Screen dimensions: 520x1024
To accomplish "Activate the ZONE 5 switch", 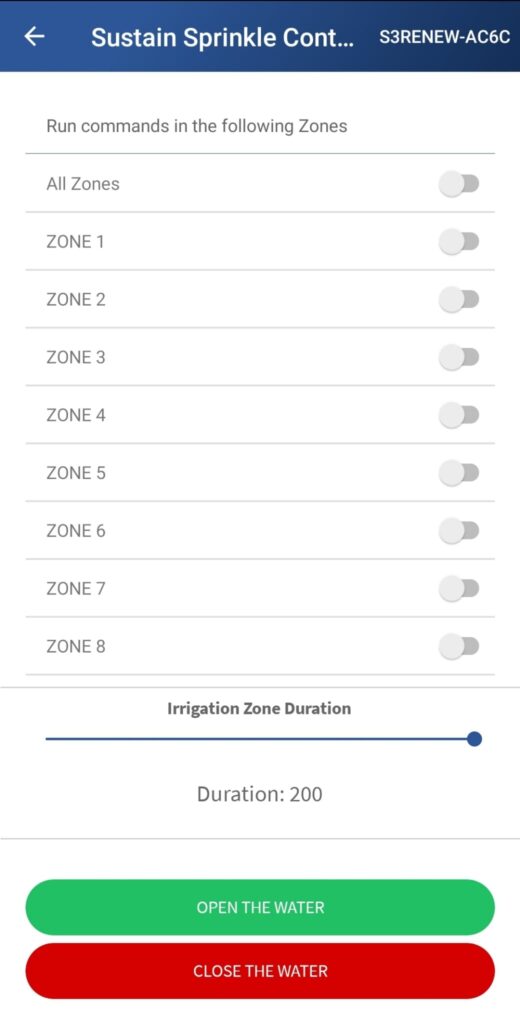I will (459, 473).
